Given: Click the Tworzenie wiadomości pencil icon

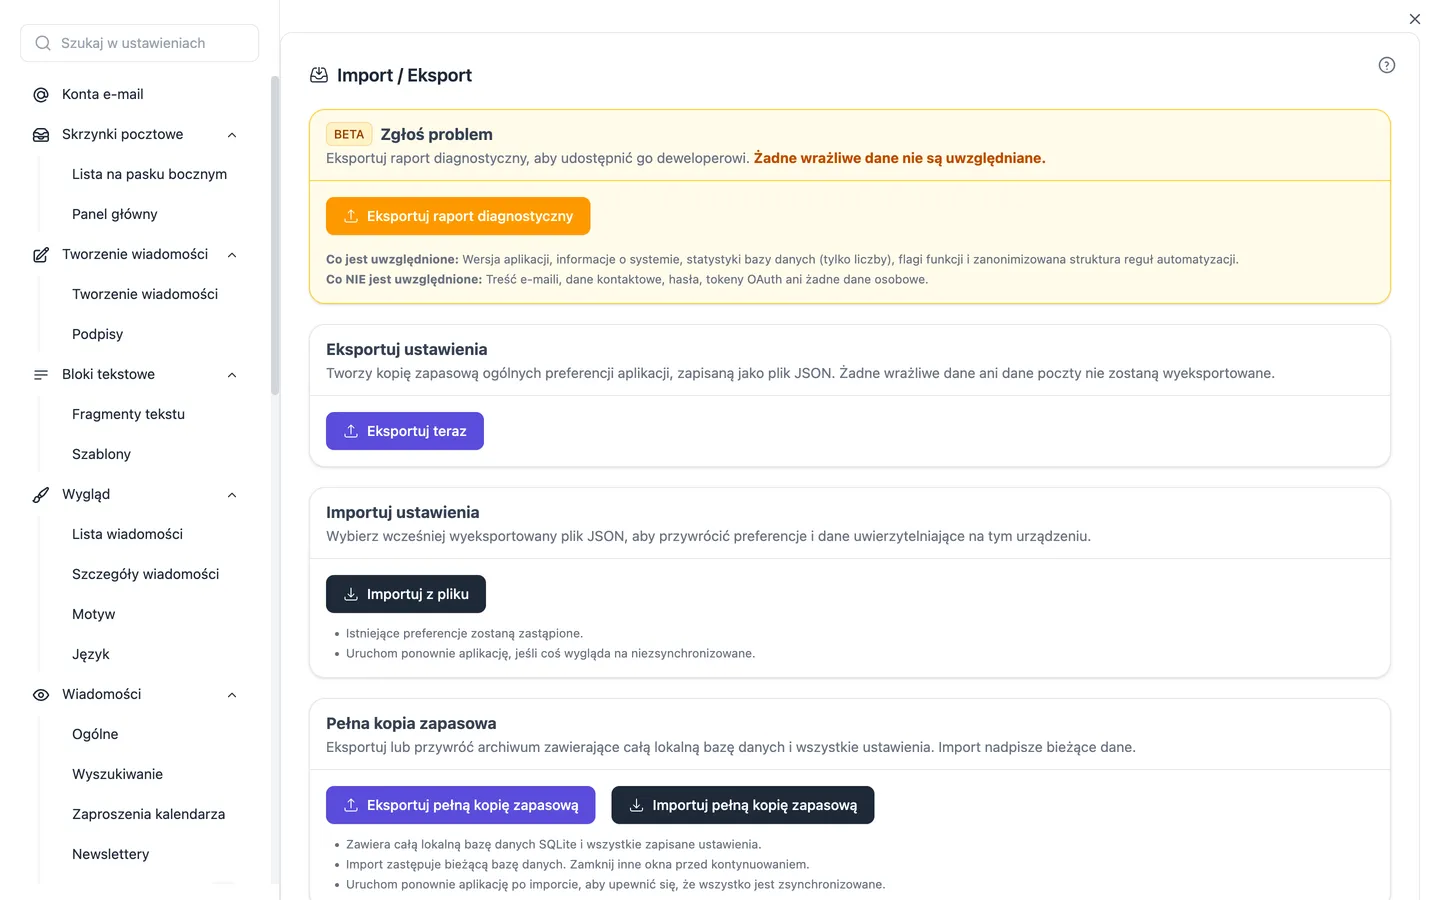Looking at the screenshot, I should pyautogui.click(x=41, y=254).
